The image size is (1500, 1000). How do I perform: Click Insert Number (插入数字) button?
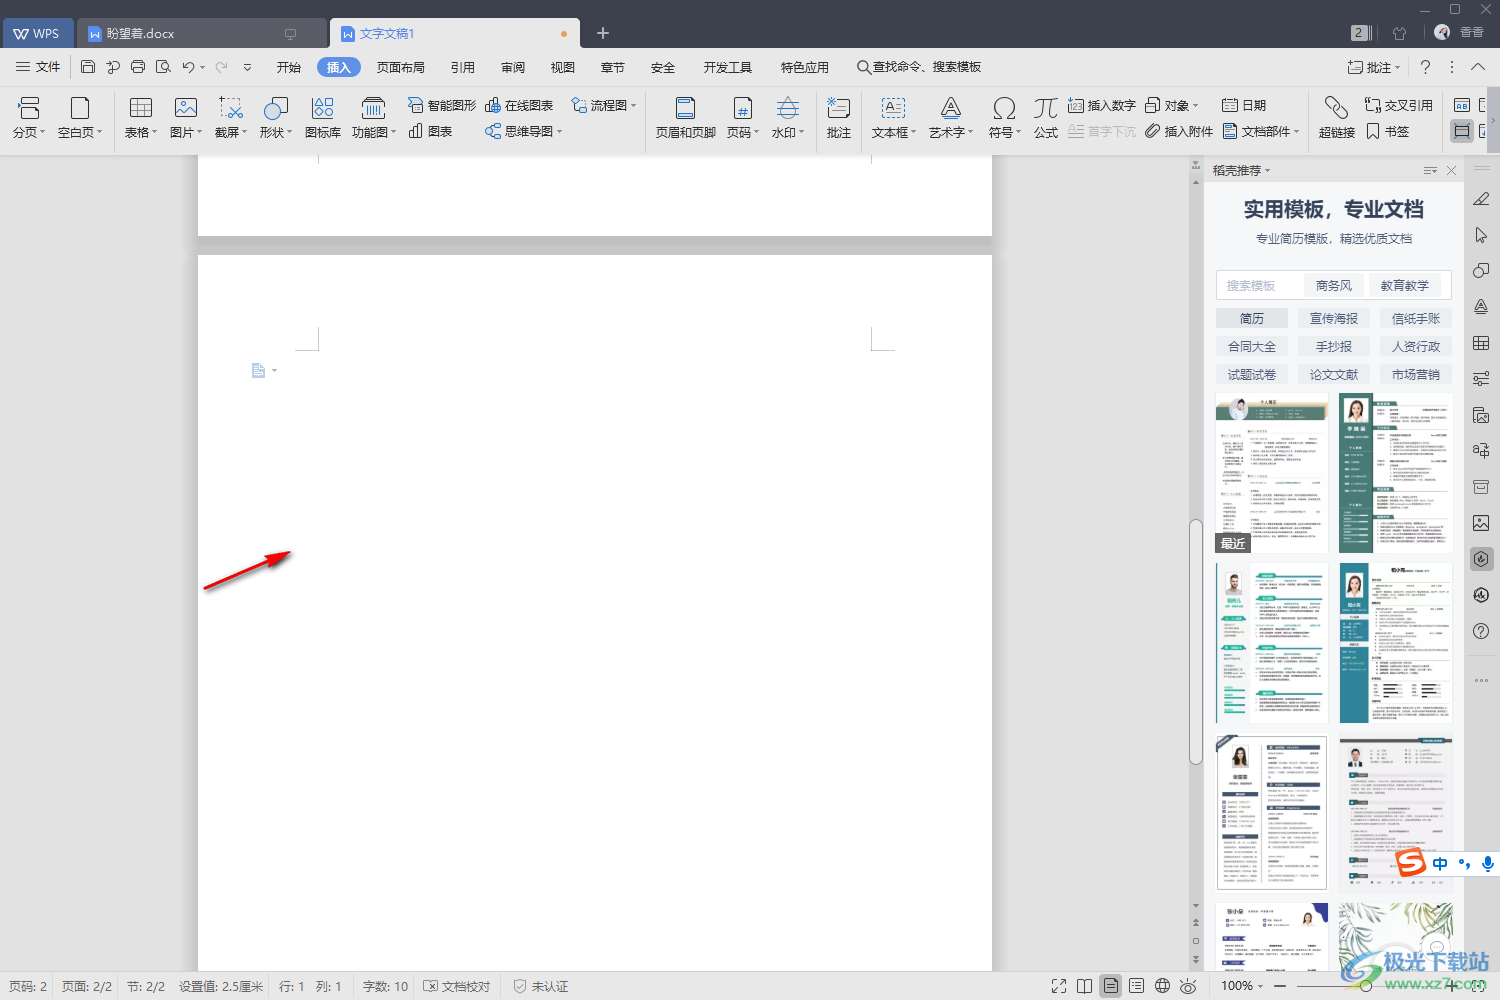tap(1102, 105)
